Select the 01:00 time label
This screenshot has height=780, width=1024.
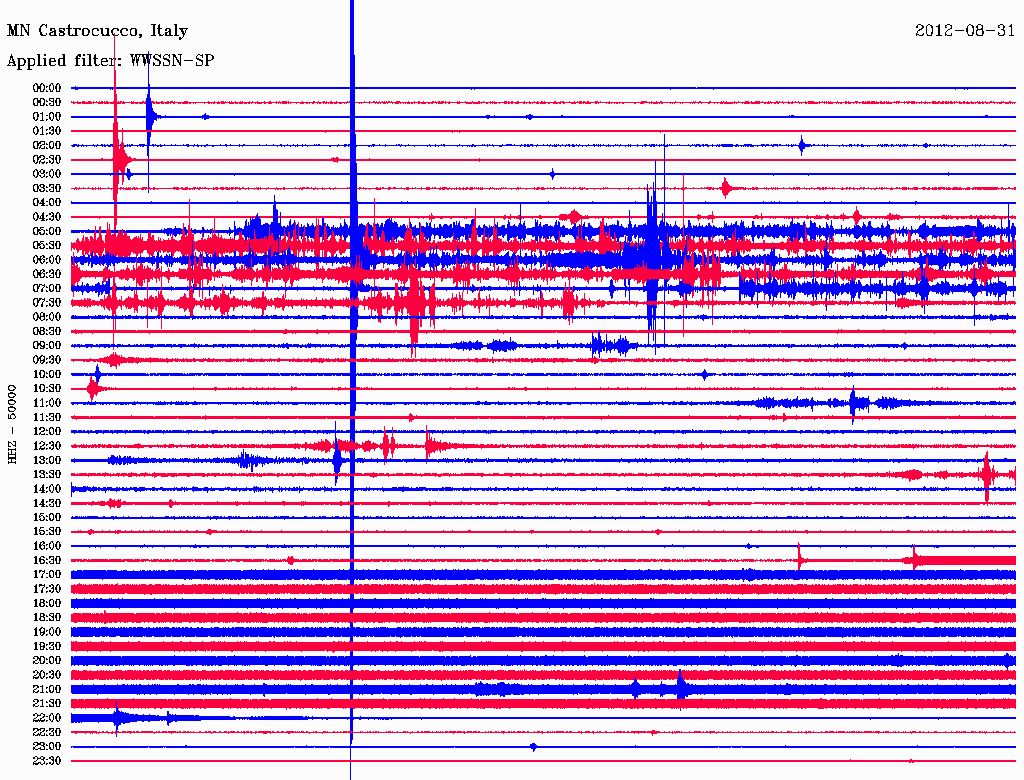47,117
